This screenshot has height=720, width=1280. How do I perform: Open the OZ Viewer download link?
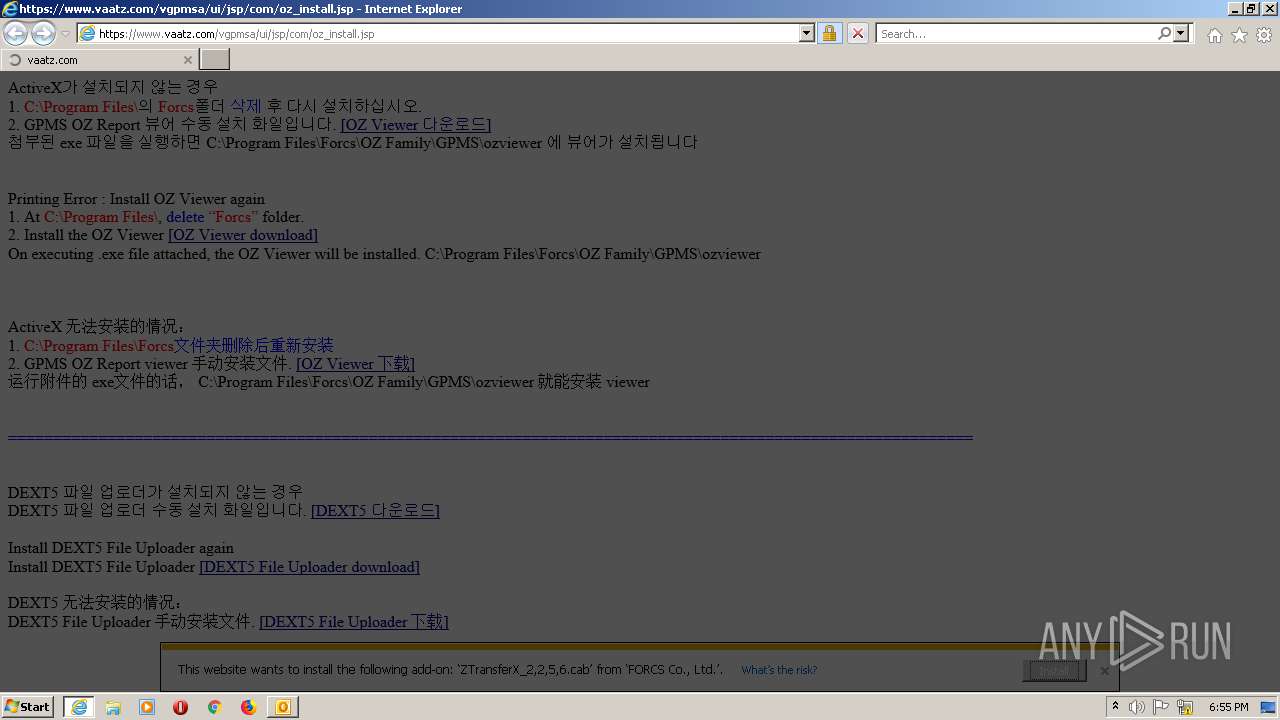243,235
